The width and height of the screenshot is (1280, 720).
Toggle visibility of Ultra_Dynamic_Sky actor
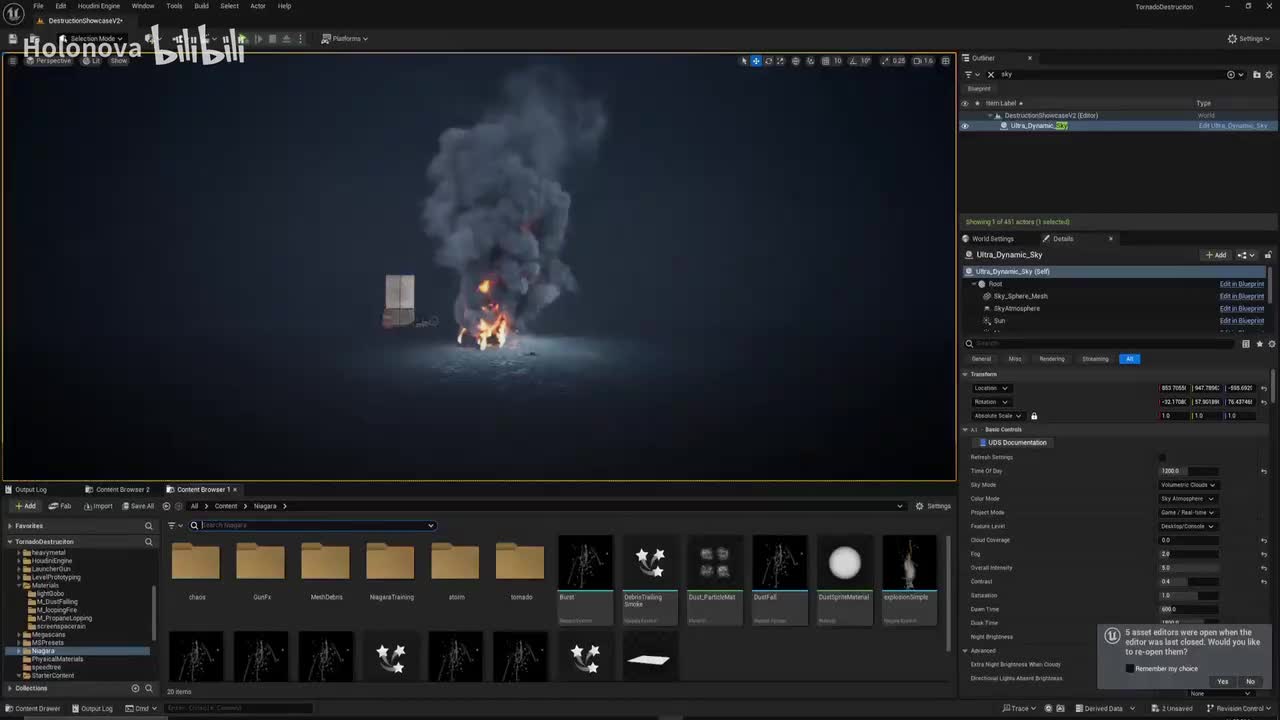click(x=965, y=126)
